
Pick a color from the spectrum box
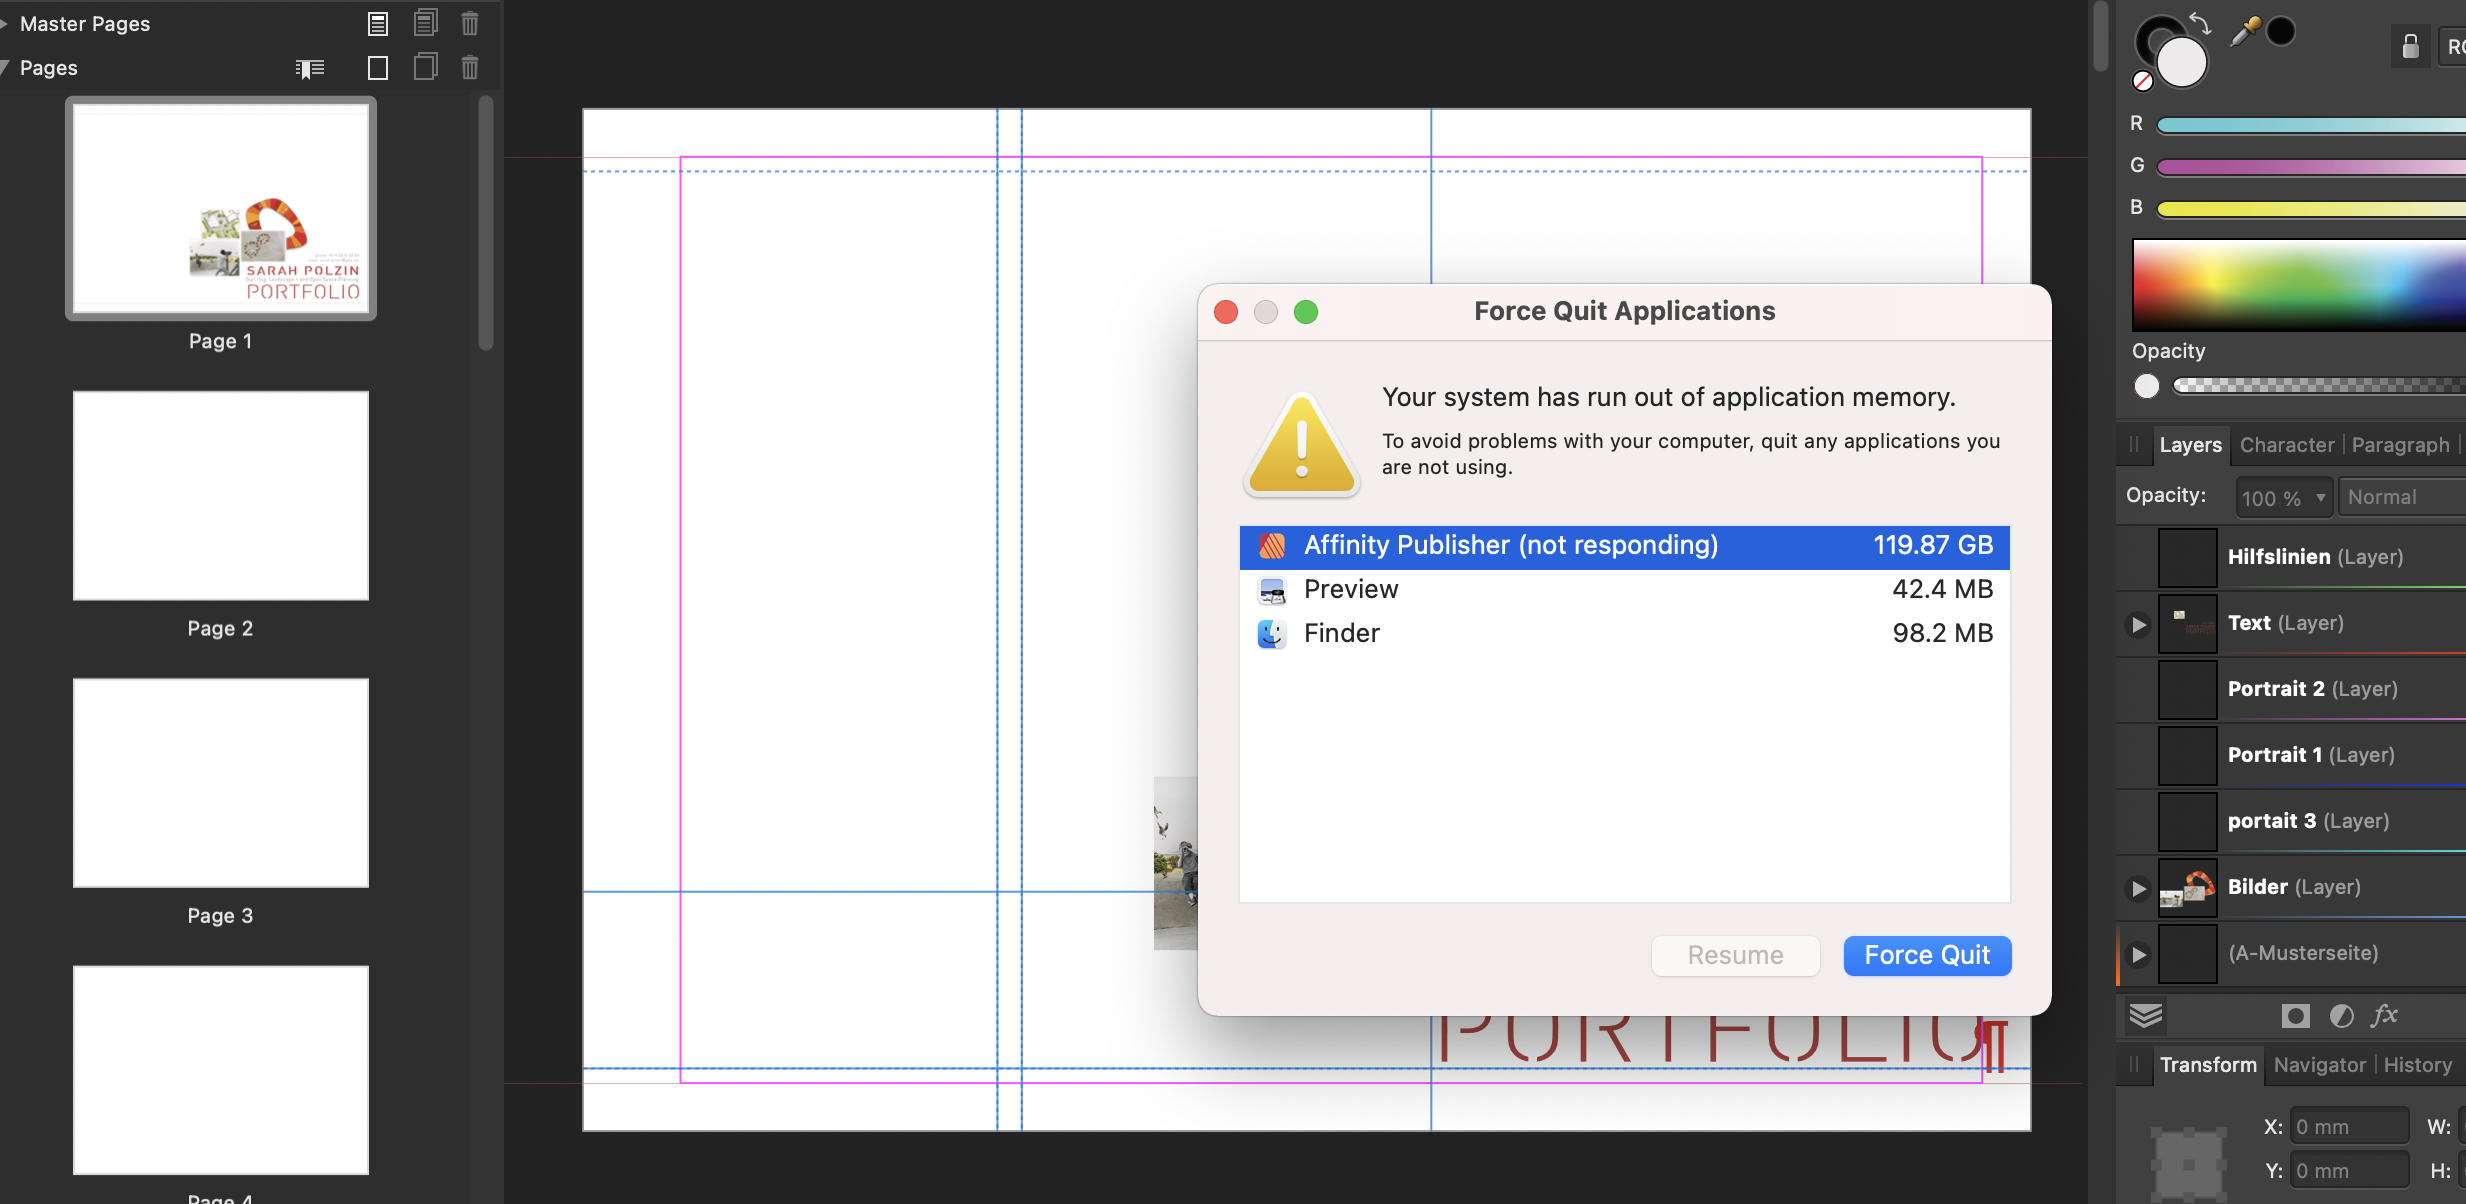(x=2299, y=285)
